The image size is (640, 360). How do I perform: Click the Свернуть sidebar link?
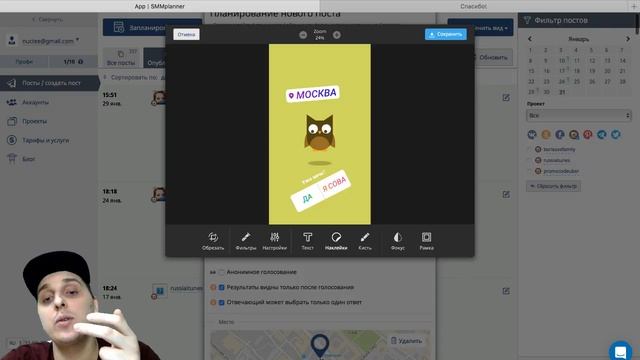point(47,19)
